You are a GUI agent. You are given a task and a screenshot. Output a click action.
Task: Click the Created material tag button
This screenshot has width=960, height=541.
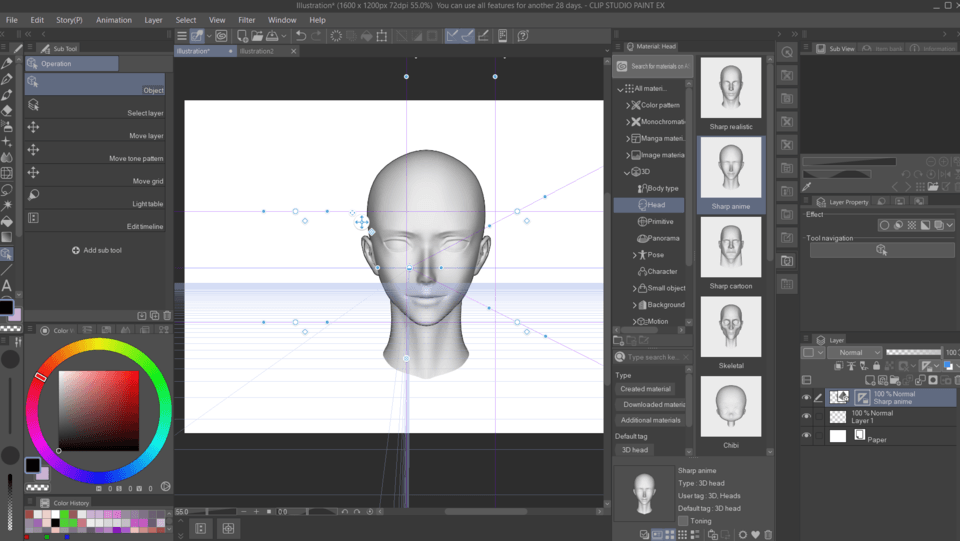(645, 389)
